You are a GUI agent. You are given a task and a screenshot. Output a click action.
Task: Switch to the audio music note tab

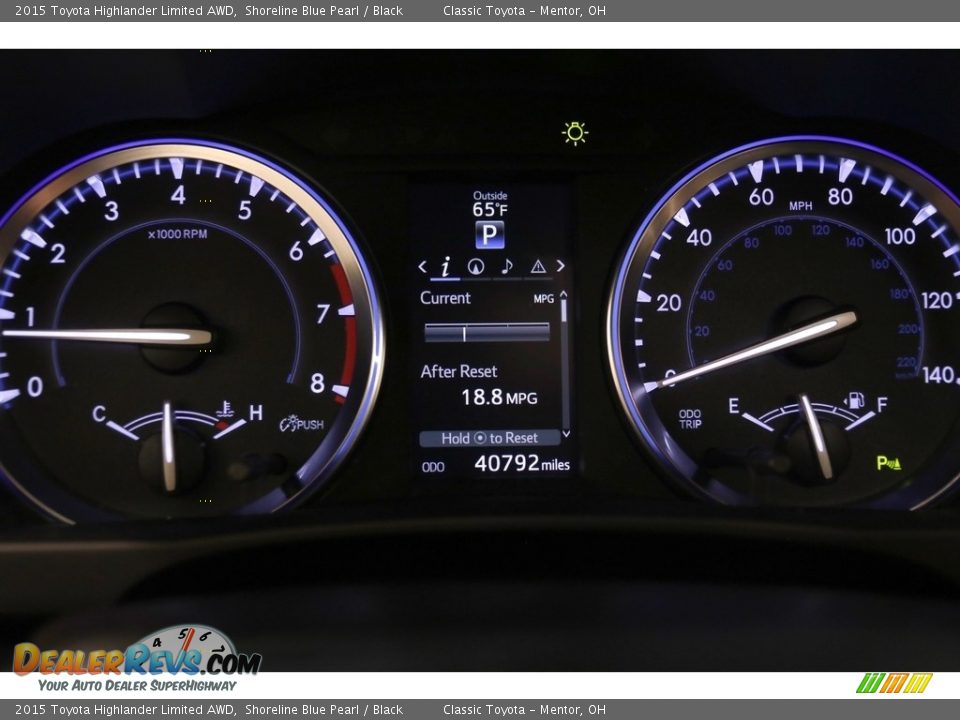(507, 266)
